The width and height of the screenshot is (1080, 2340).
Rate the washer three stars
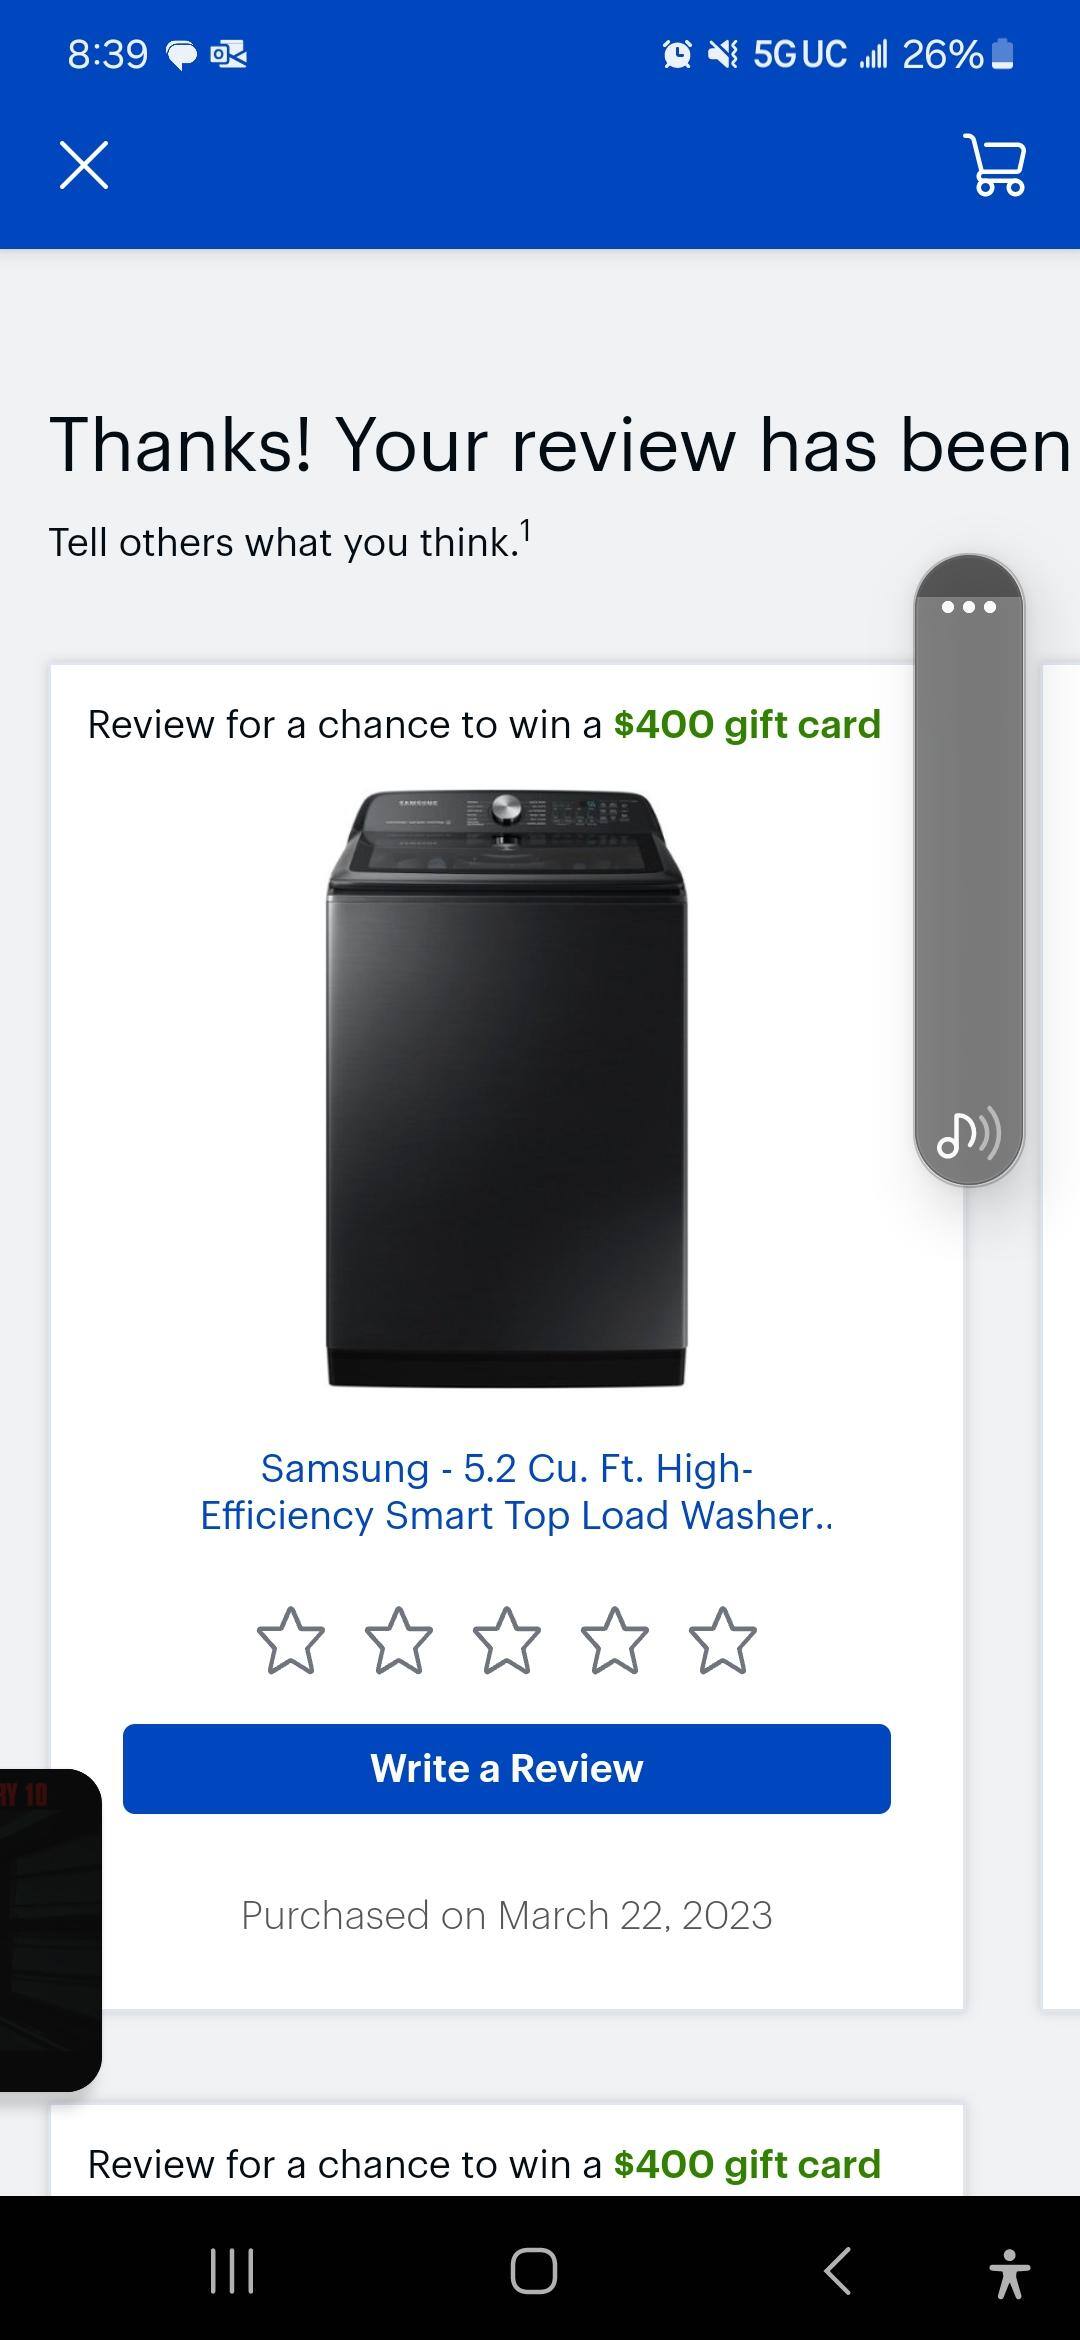tap(507, 1641)
